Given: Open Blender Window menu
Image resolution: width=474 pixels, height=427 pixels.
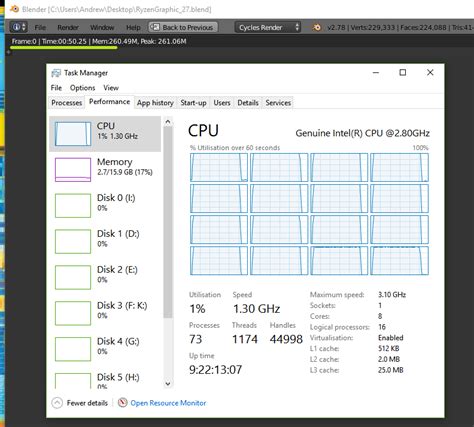Looking at the screenshot, I should (x=102, y=27).
